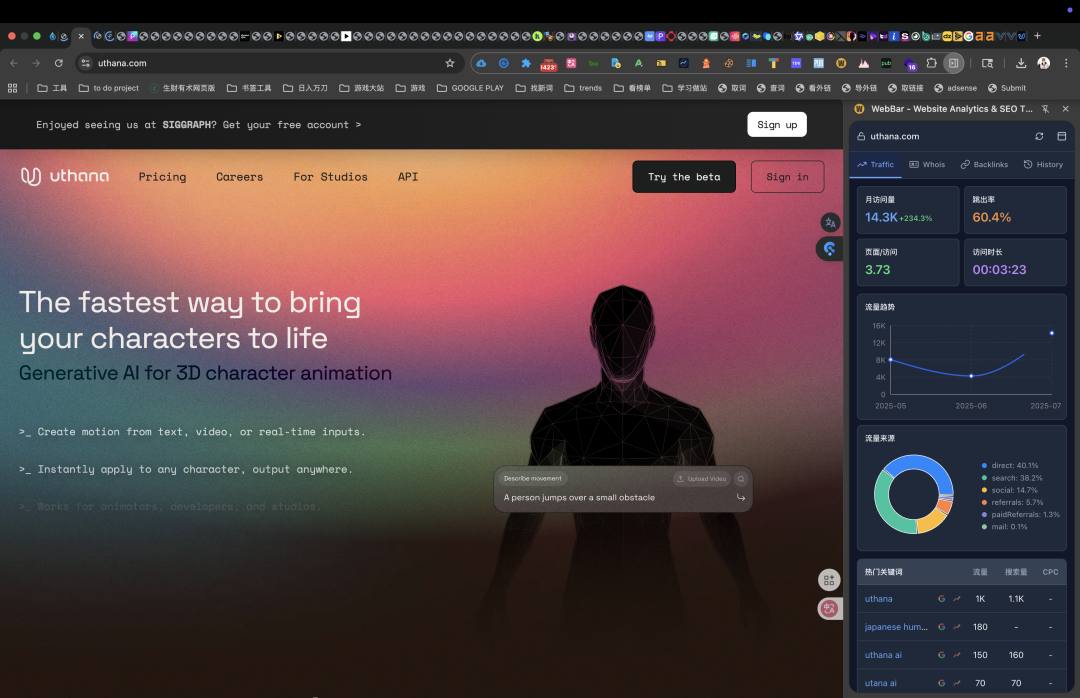The width and height of the screenshot is (1080, 698).
Task: Open the trends bookmarks folder
Action: [x=583, y=88]
